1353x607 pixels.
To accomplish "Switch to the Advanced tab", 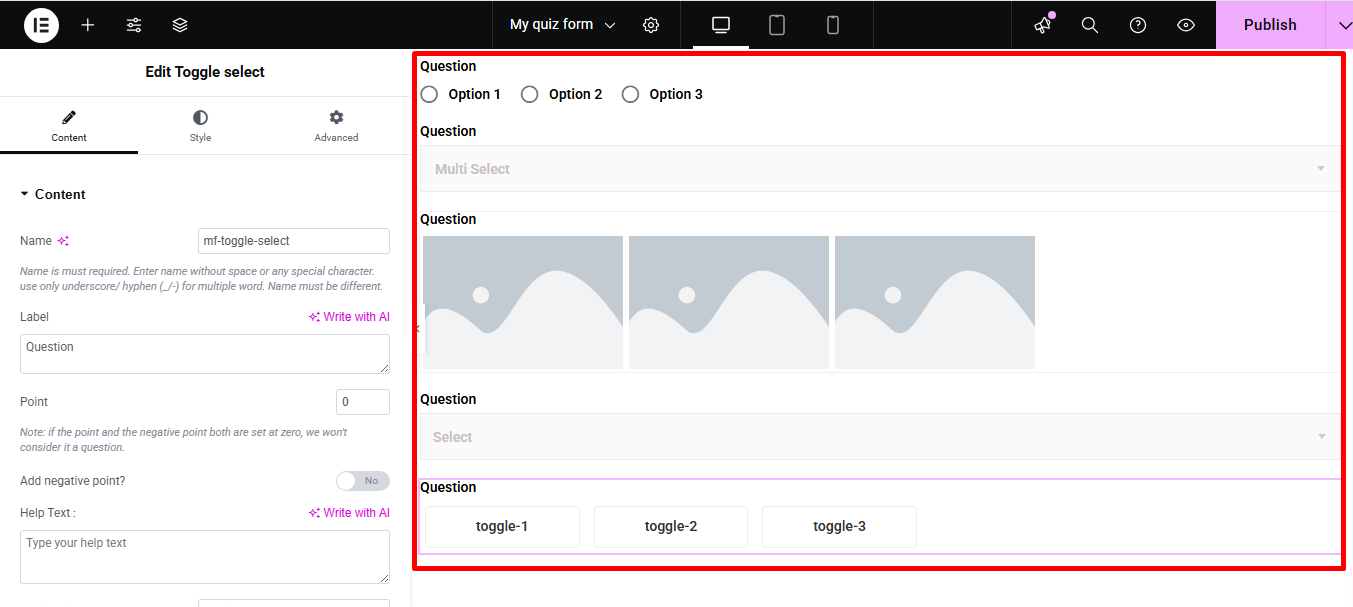I will [336, 126].
